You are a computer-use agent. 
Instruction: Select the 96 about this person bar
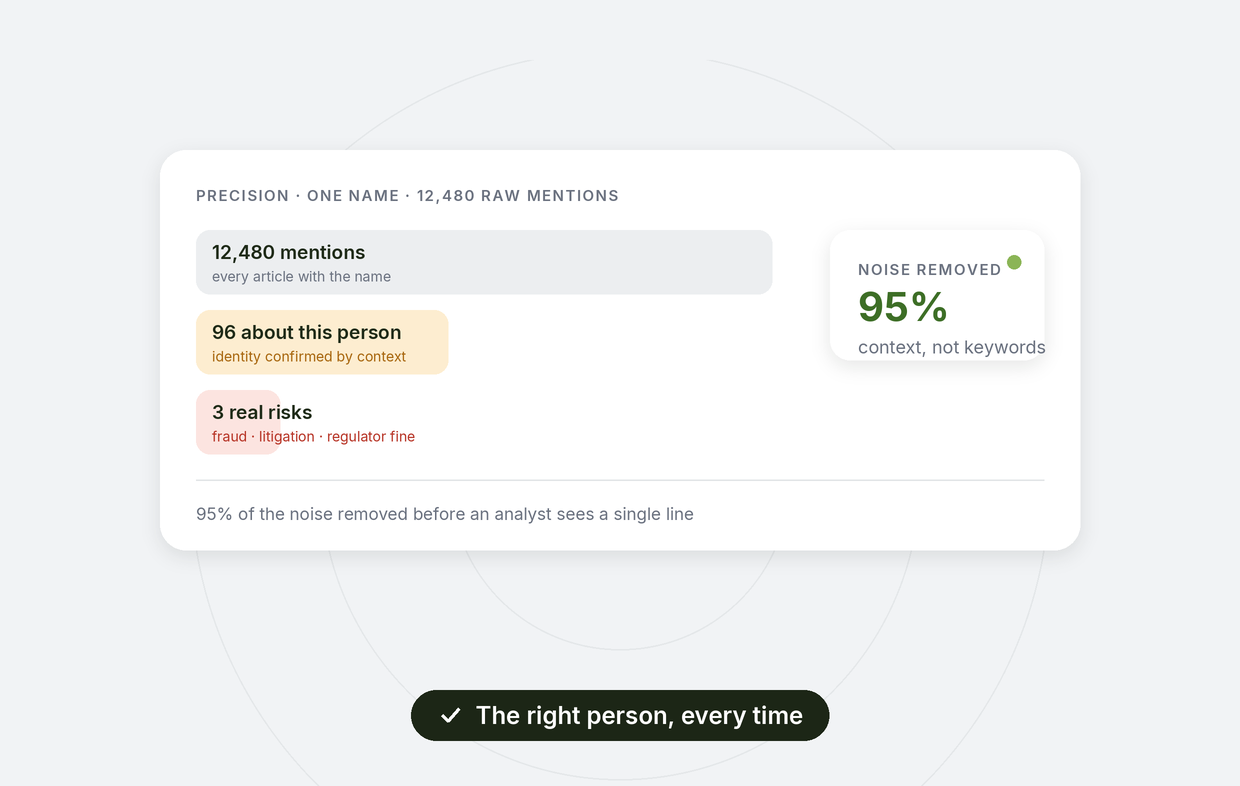pos(322,342)
